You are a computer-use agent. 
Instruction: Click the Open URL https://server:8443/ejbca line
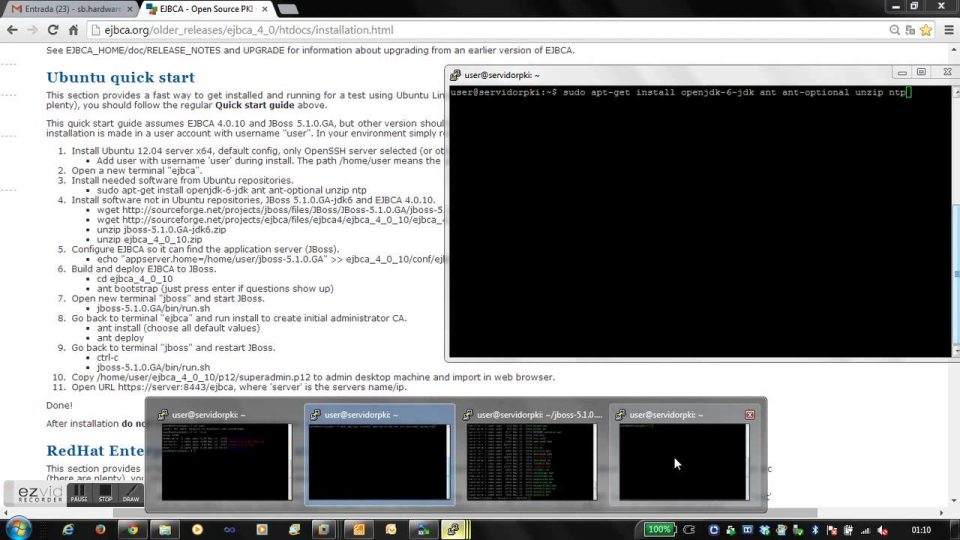click(x=239, y=387)
